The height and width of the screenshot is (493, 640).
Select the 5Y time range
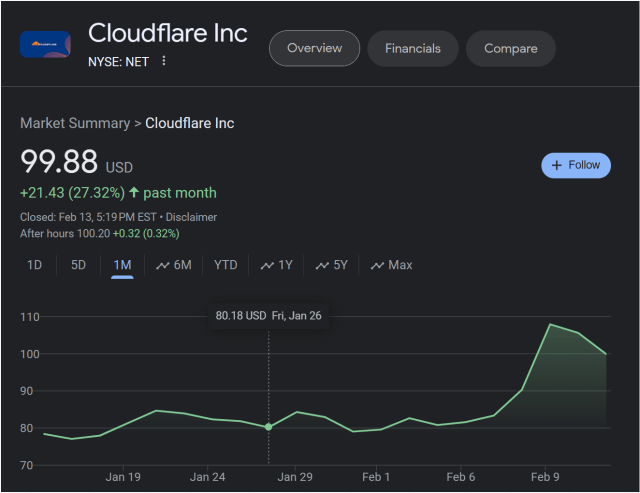[x=331, y=265]
